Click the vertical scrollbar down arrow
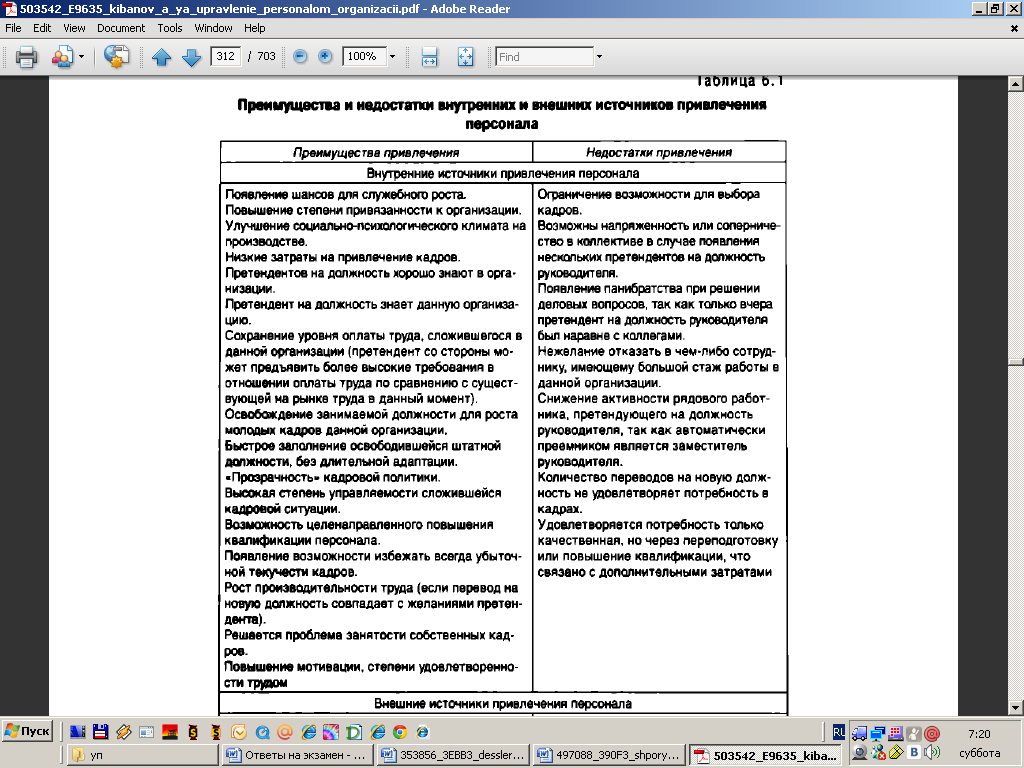This screenshot has width=1024, height=768. point(1016,707)
